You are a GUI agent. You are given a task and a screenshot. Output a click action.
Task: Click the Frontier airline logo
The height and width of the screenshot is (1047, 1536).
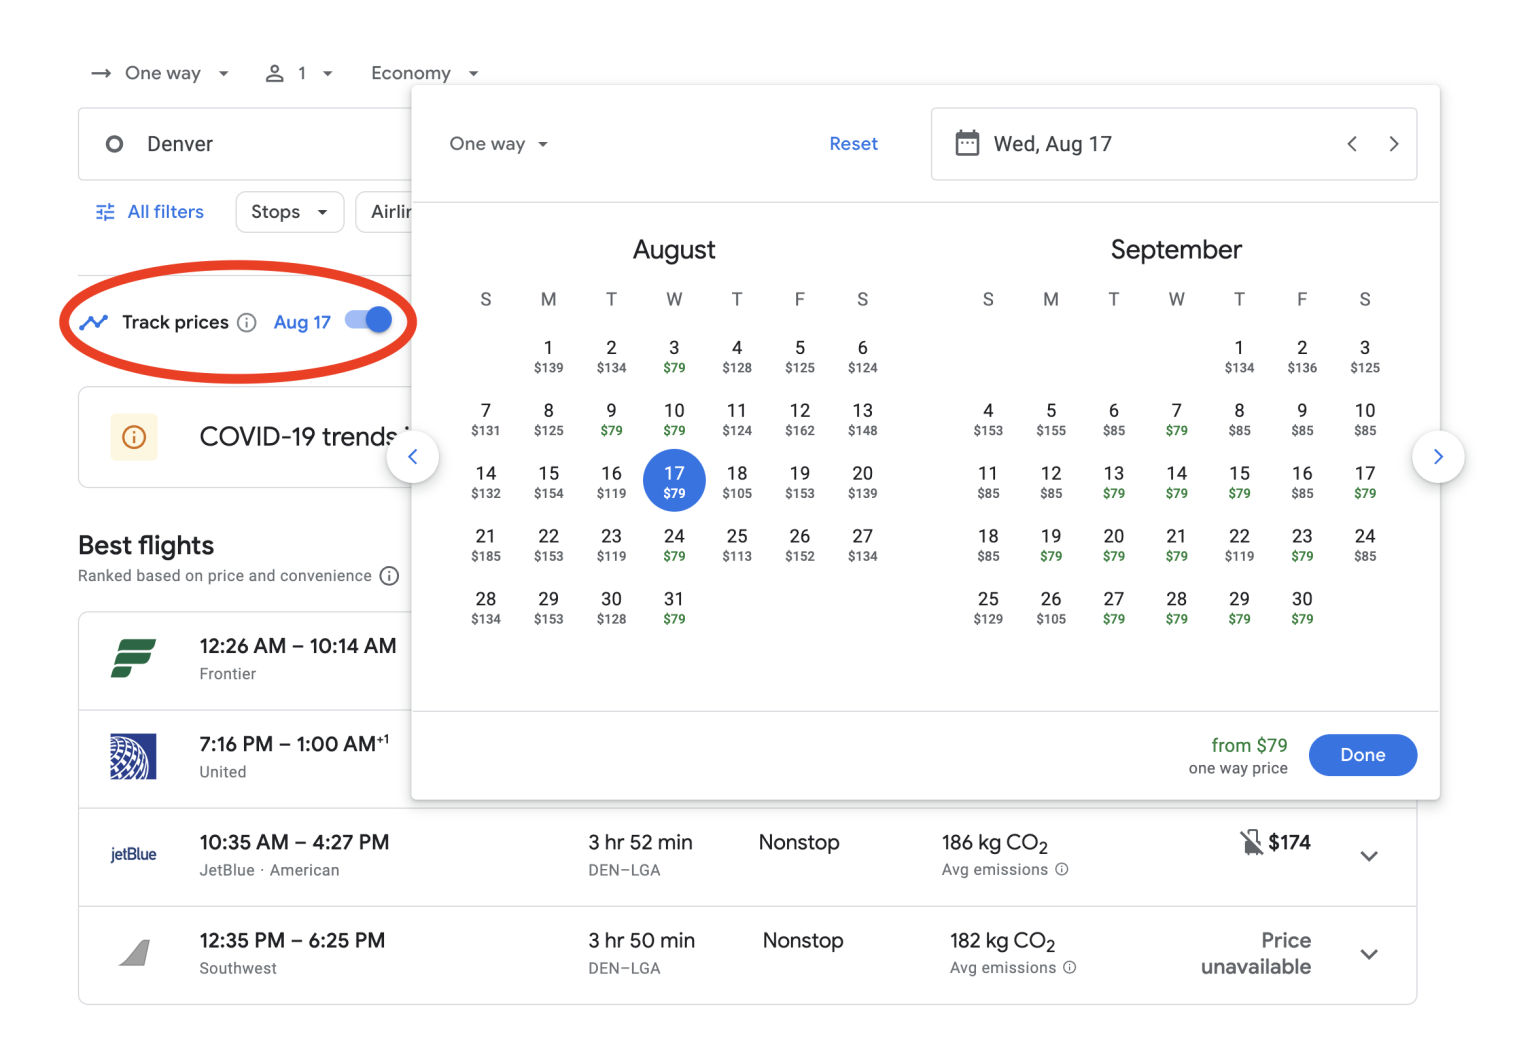click(x=133, y=659)
